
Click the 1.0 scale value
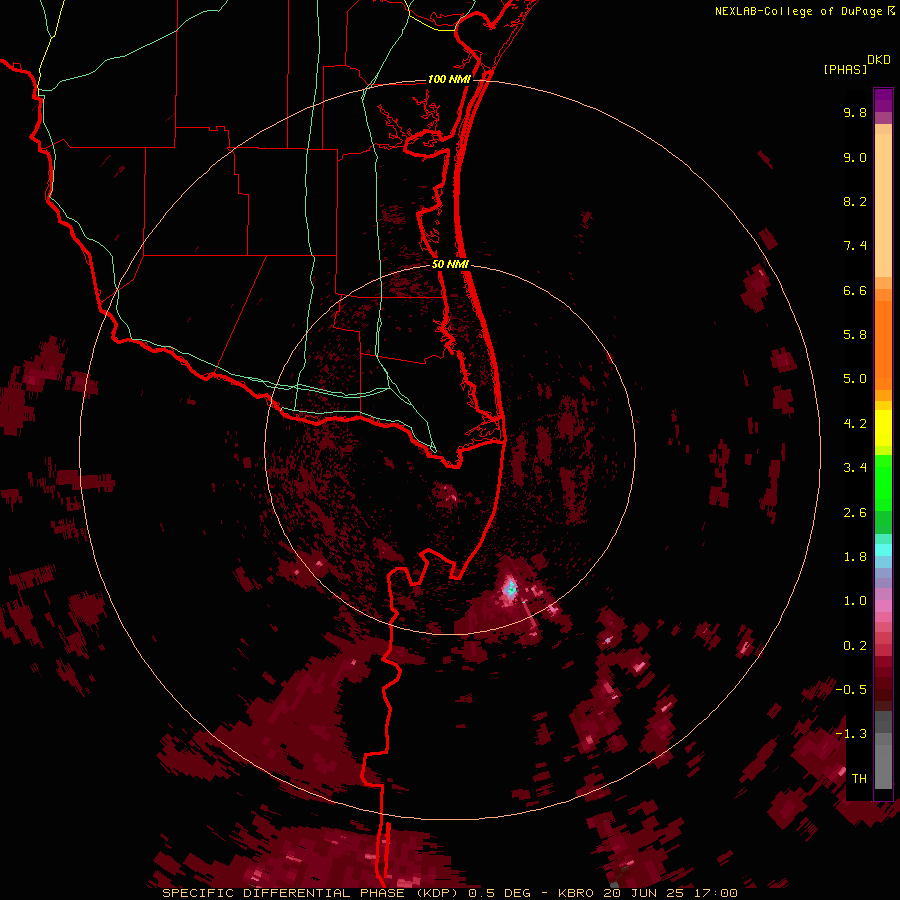855,601
